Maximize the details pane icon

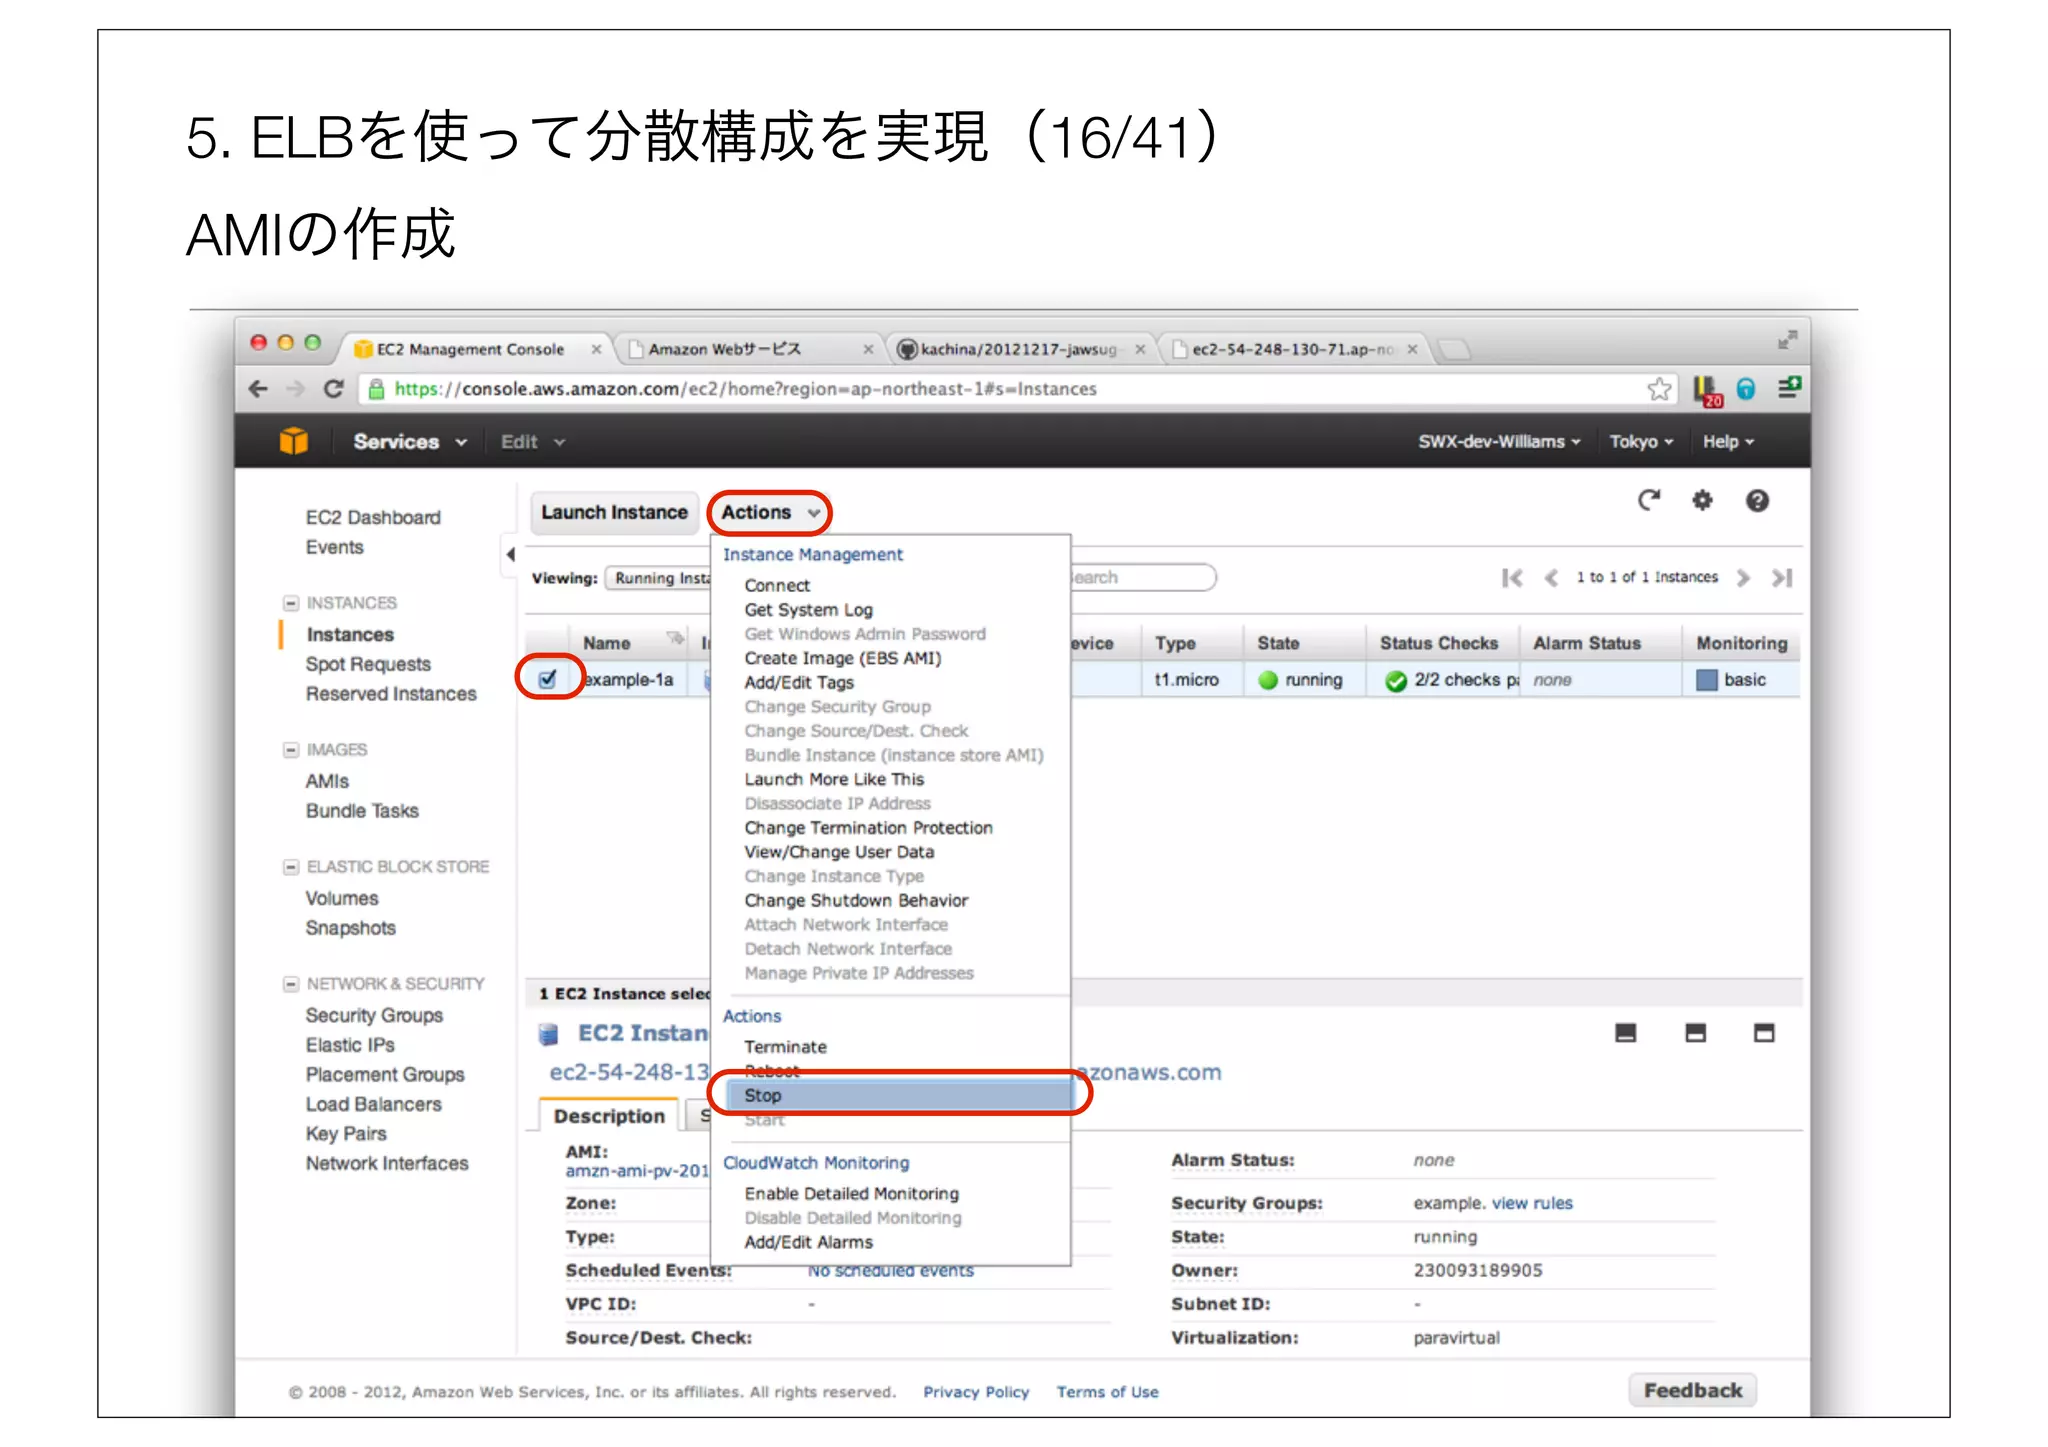pyautogui.click(x=1764, y=1033)
